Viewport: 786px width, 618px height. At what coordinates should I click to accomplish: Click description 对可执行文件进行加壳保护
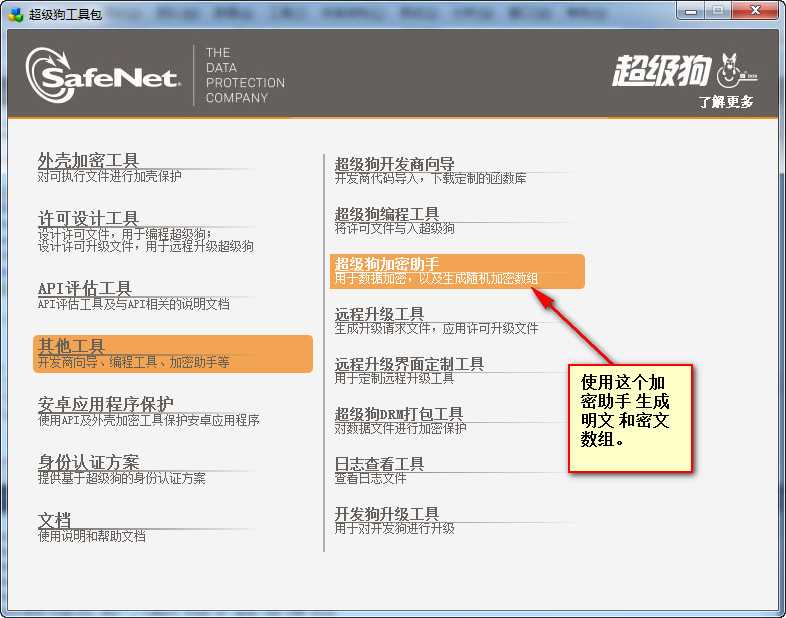coord(110,176)
